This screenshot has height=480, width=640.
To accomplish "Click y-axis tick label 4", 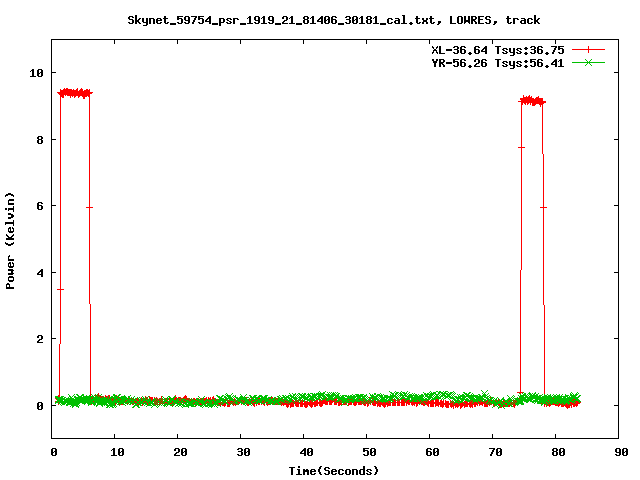I will click(40, 273).
